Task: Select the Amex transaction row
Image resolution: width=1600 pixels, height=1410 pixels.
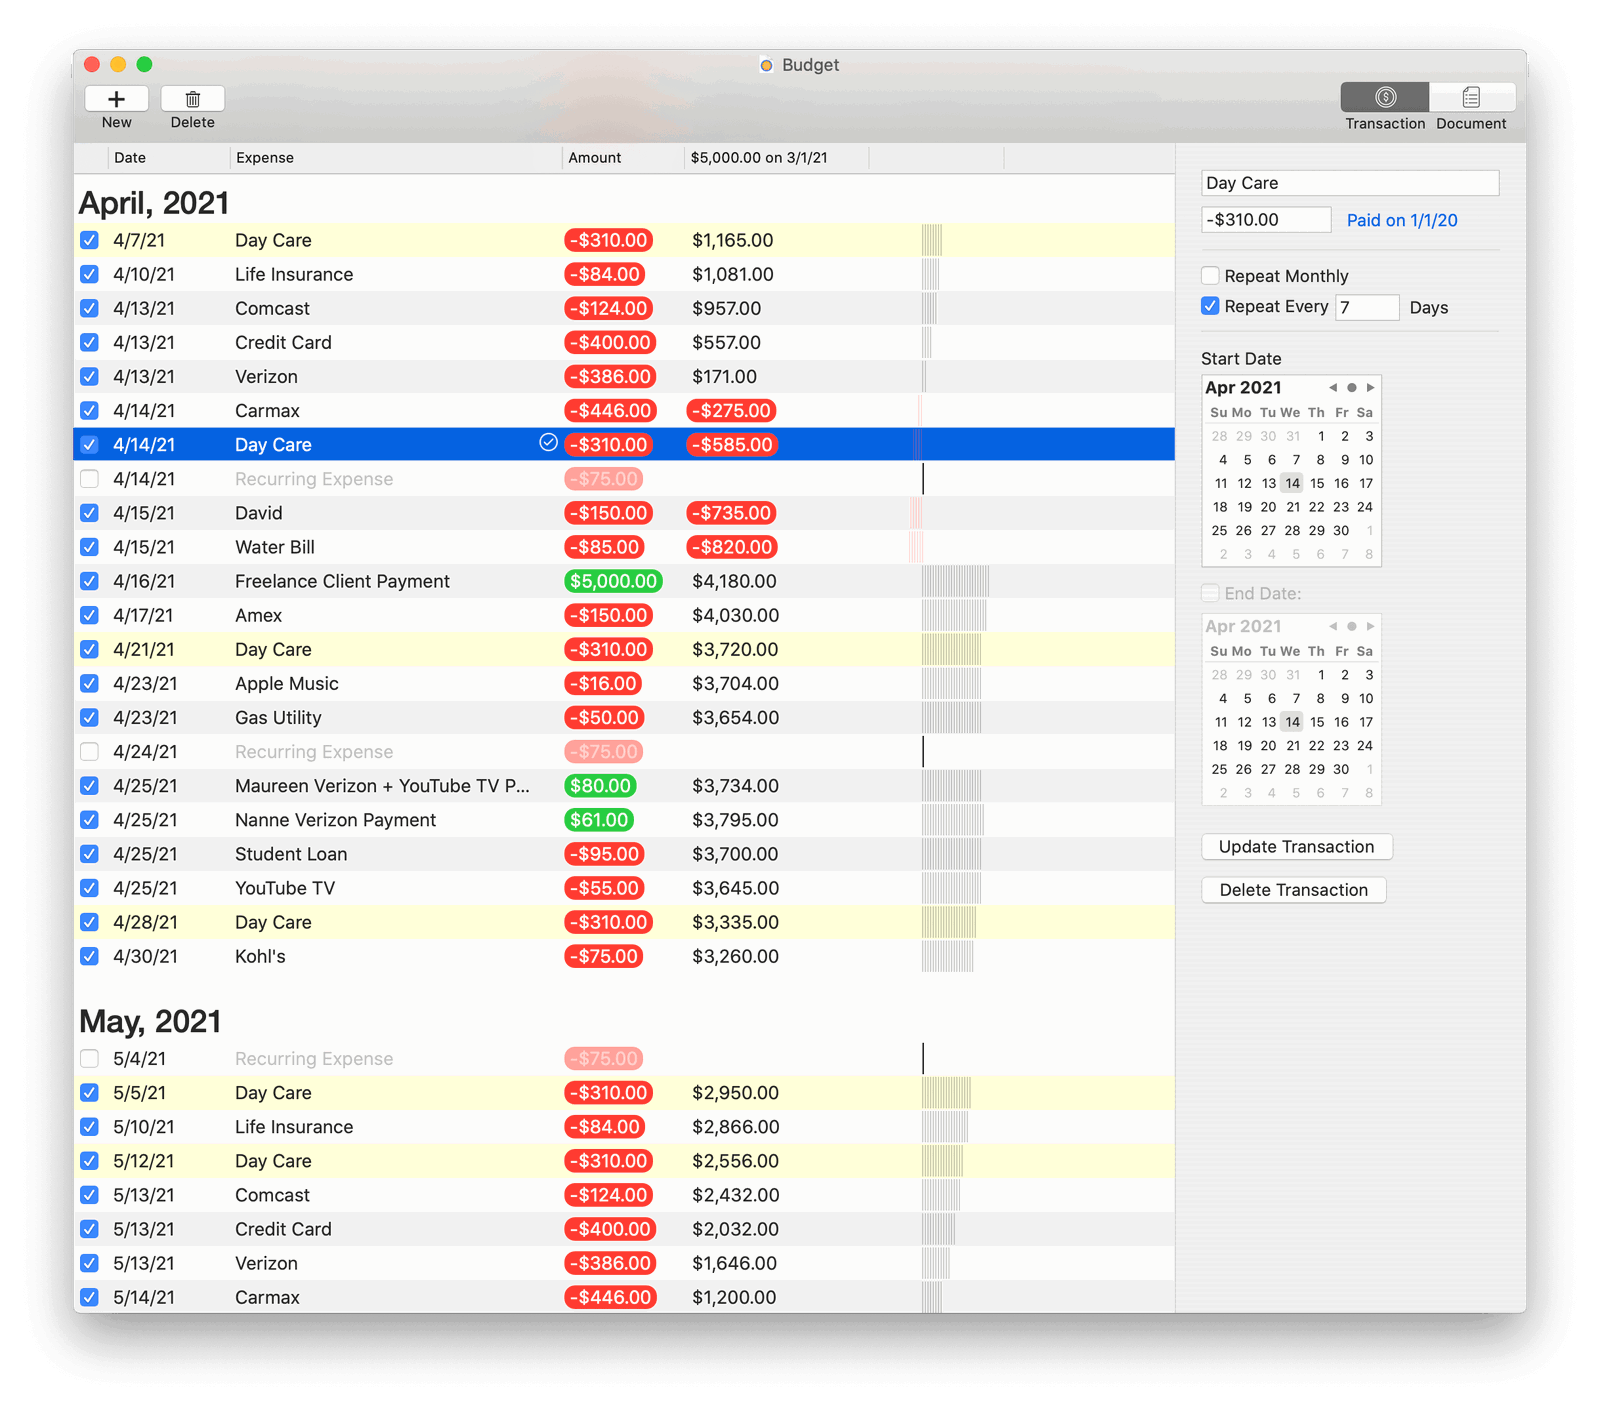Action: click(x=624, y=615)
